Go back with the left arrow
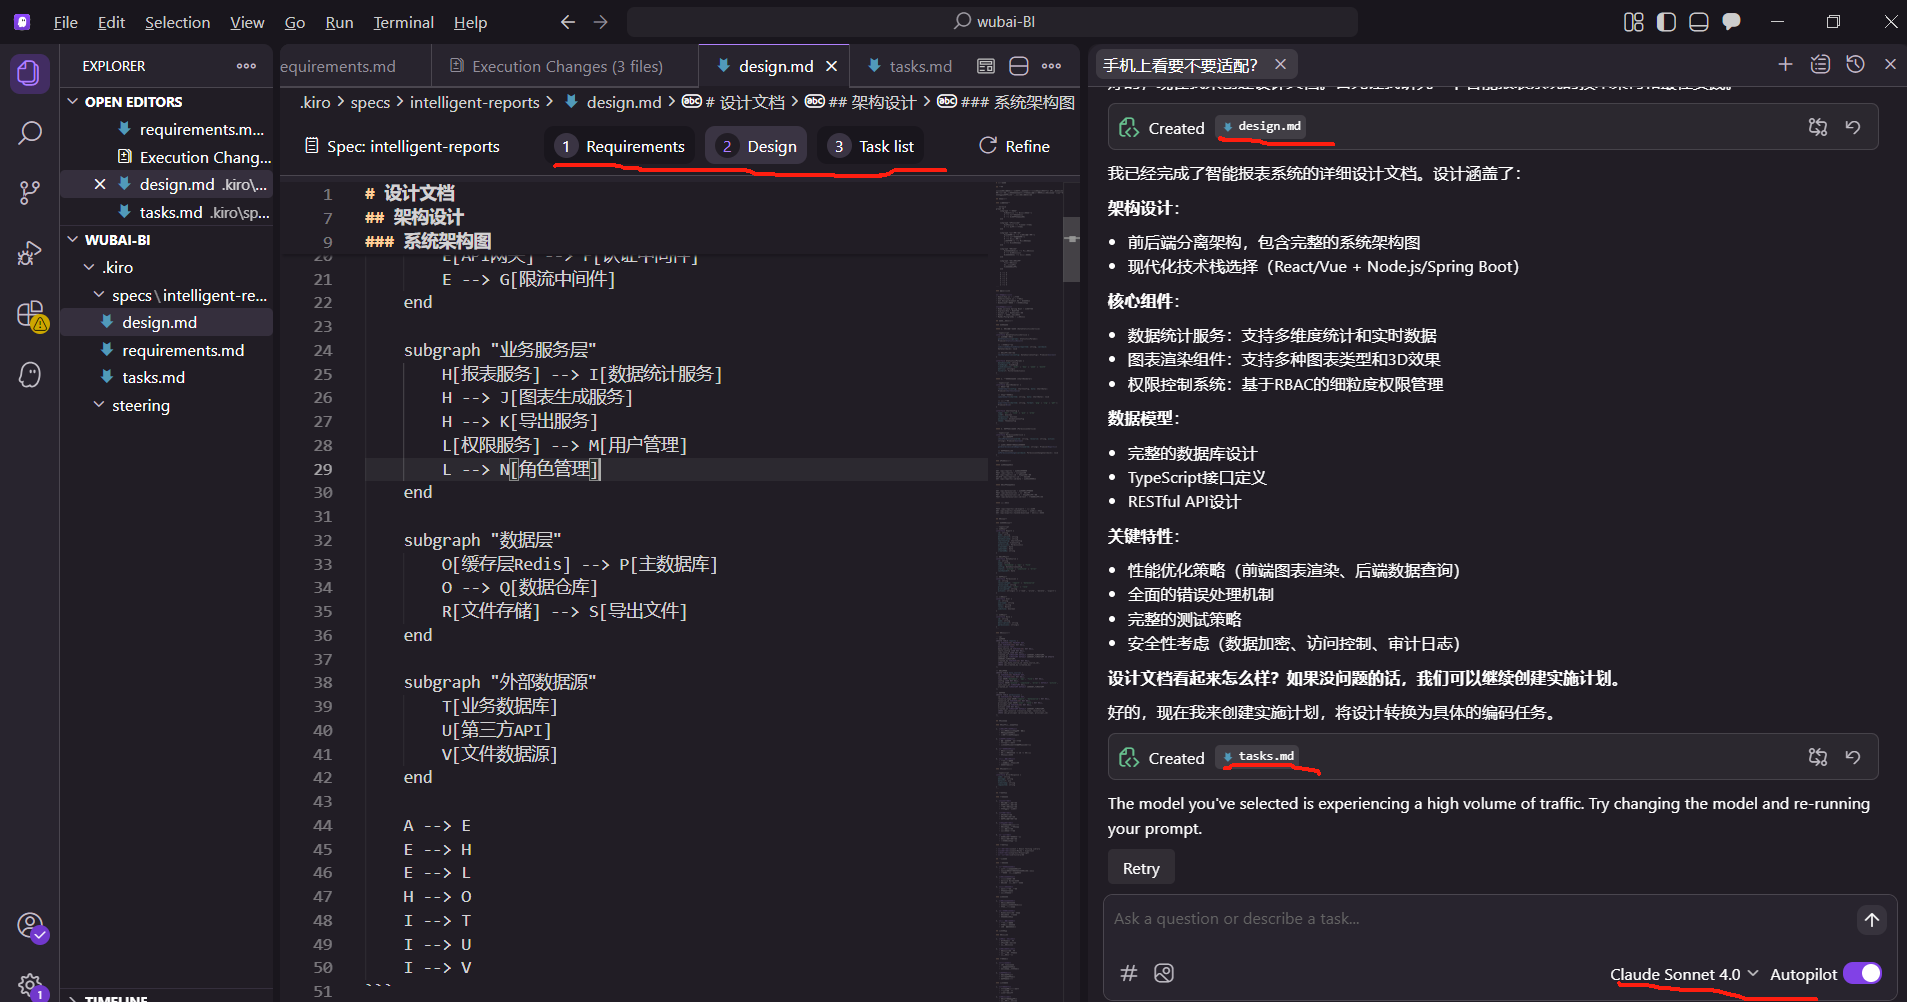This screenshot has width=1907, height=1002. [x=568, y=21]
